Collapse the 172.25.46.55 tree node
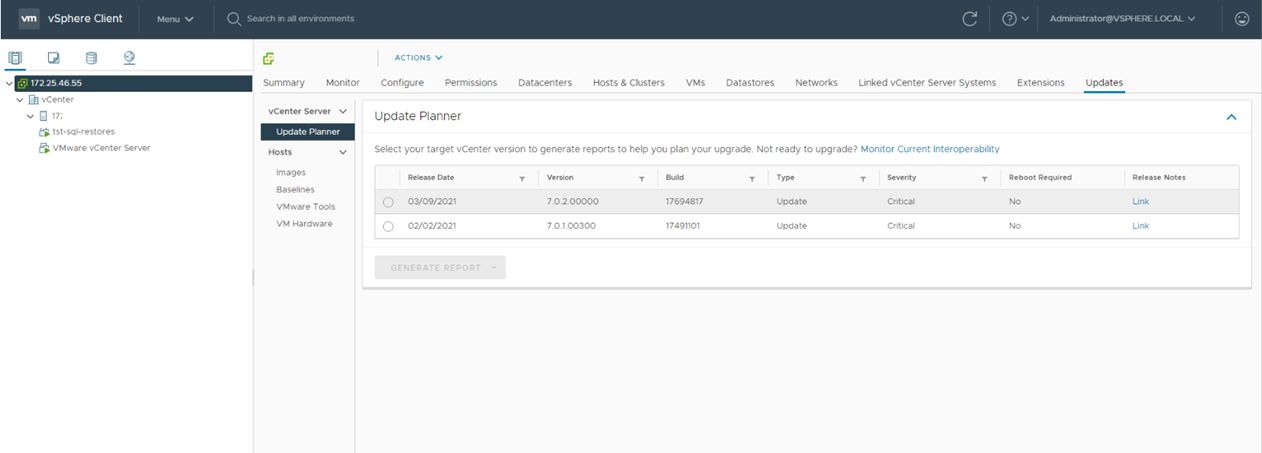This screenshot has height=453, width=1262. [x=9, y=83]
